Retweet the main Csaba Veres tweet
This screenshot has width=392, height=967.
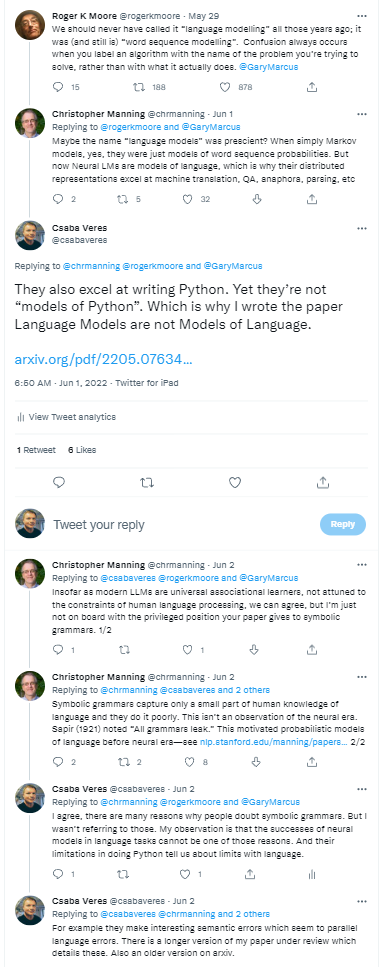147,482
